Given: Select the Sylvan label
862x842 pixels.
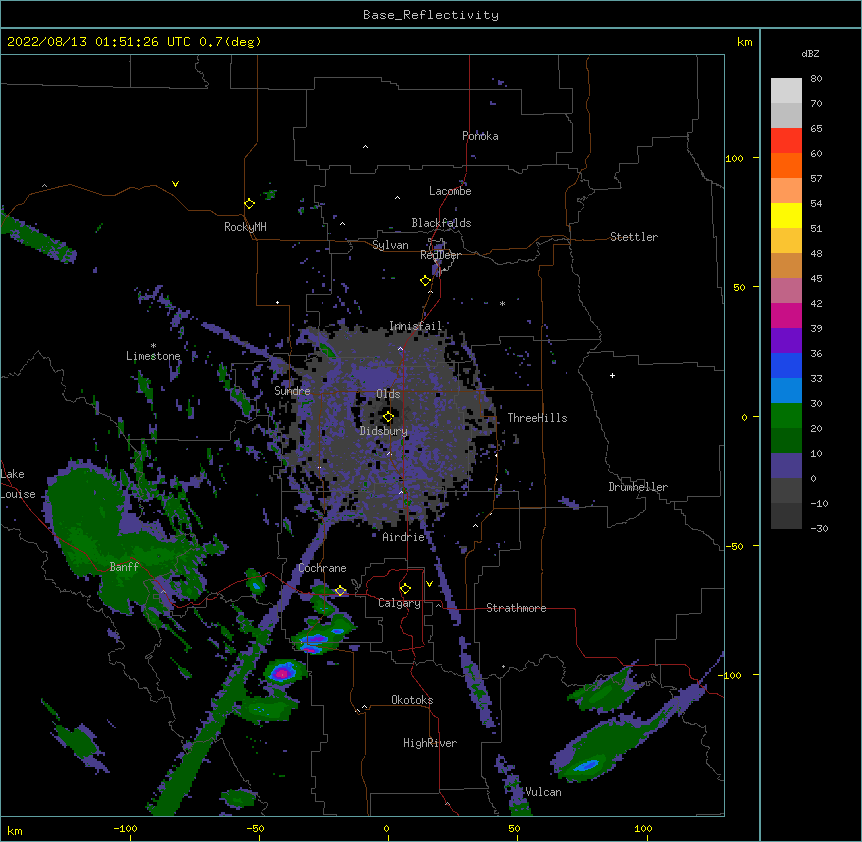Looking at the screenshot, I should 390,245.
